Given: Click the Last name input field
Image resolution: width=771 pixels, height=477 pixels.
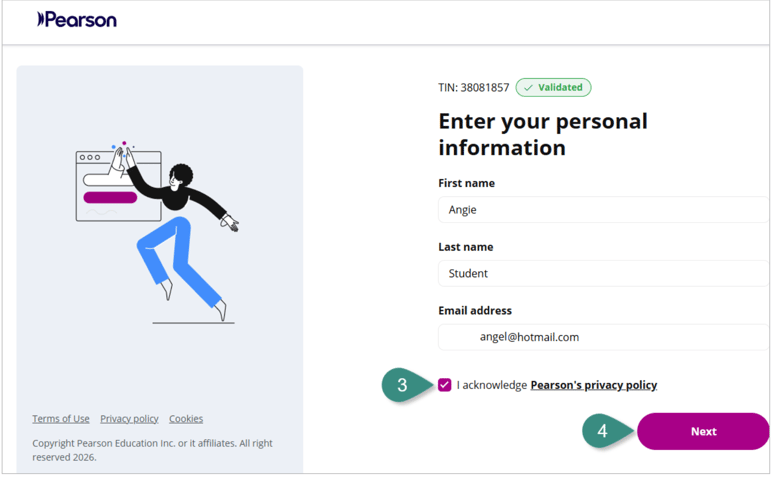Looking at the screenshot, I should point(603,273).
